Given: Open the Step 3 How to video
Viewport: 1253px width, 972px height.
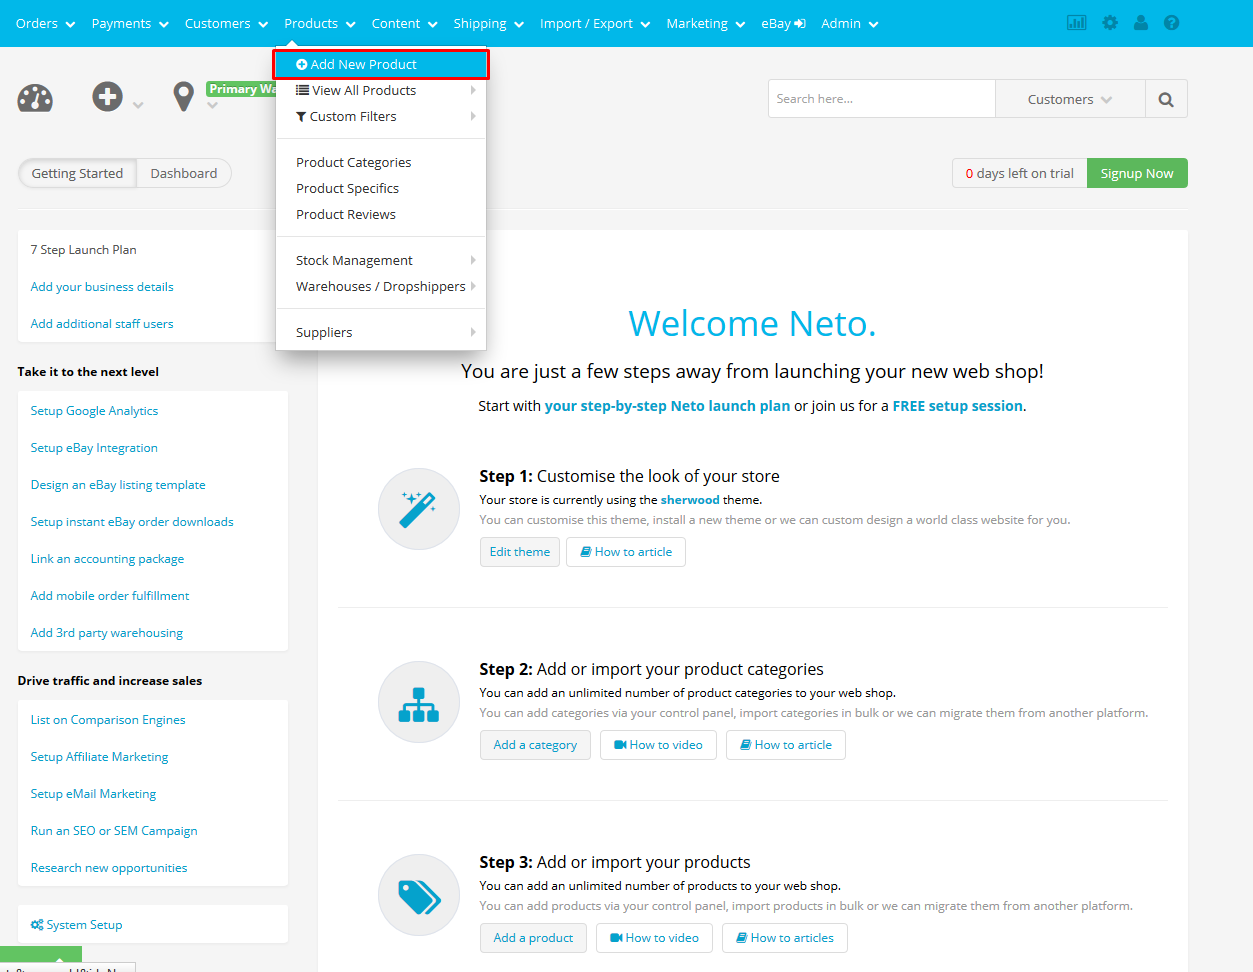Looking at the screenshot, I should pyautogui.click(x=654, y=938).
